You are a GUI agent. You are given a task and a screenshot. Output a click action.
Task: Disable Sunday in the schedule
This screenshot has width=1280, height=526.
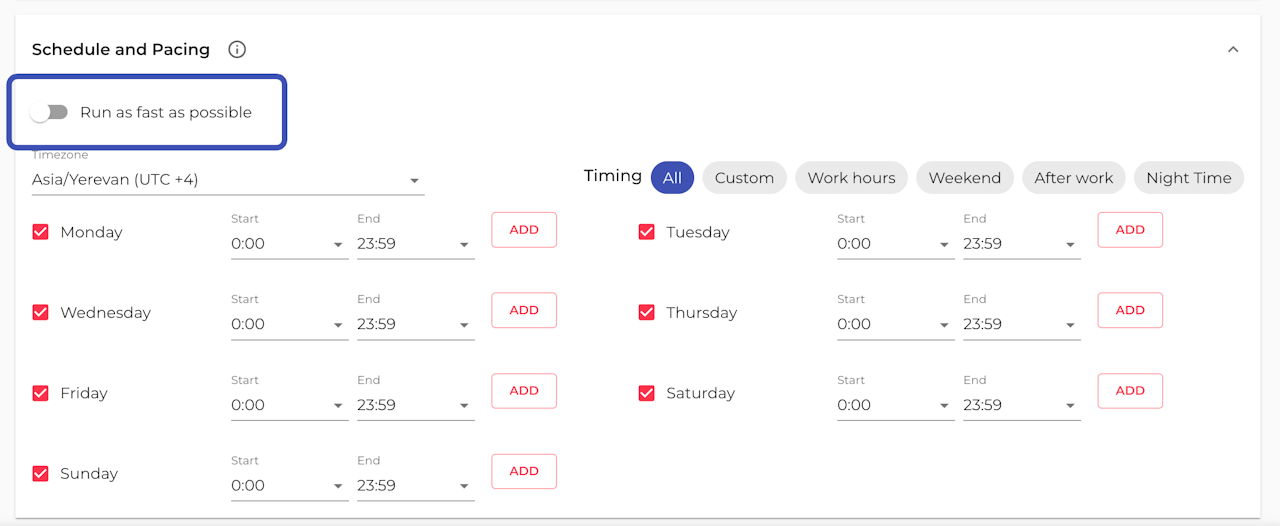click(x=41, y=474)
